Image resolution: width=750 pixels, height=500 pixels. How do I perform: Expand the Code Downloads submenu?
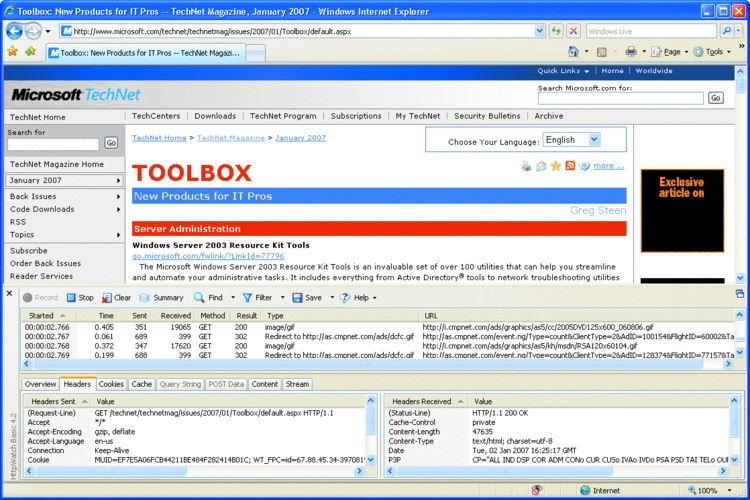[x=118, y=210]
